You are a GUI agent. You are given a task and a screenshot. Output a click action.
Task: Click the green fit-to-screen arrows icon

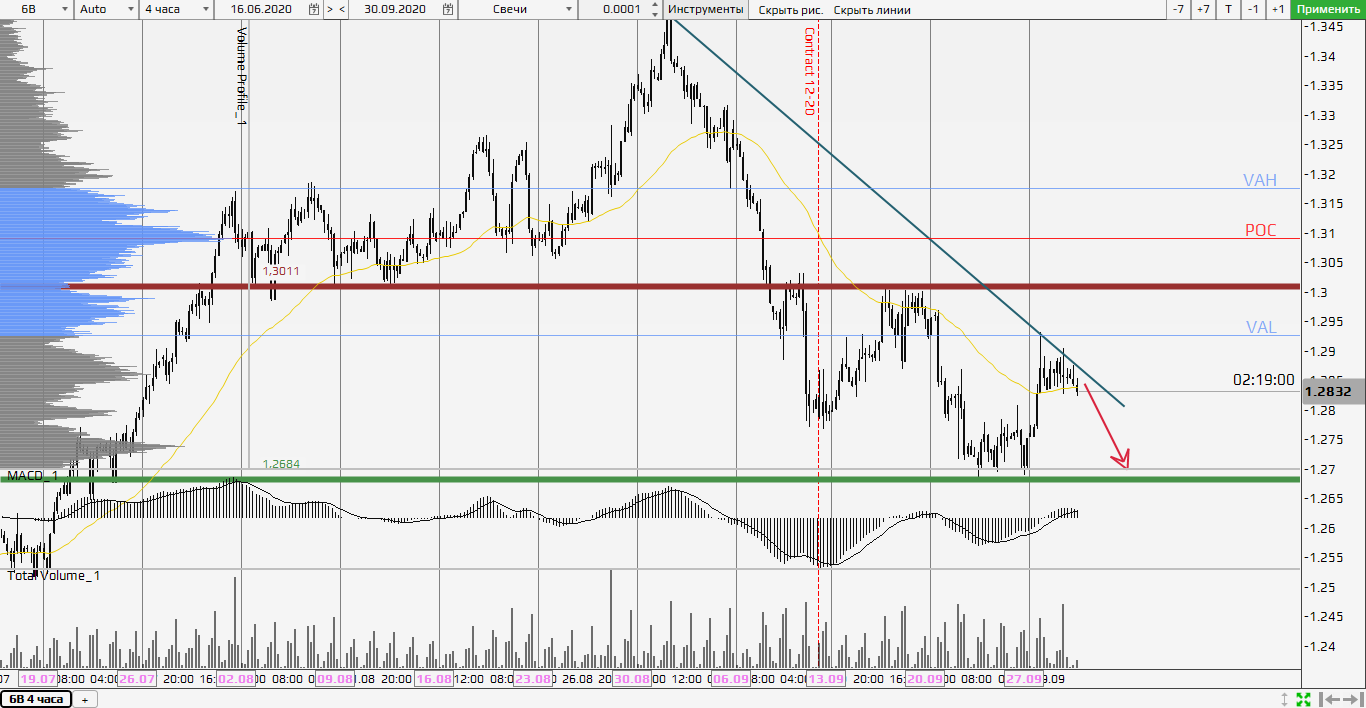(x=1304, y=699)
